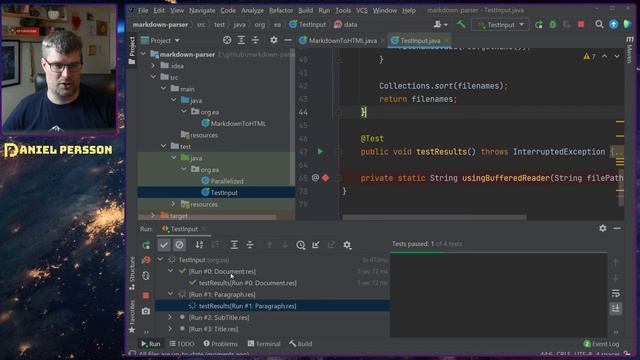Sort test results alphabetically

pyautogui.click(x=199, y=245)
